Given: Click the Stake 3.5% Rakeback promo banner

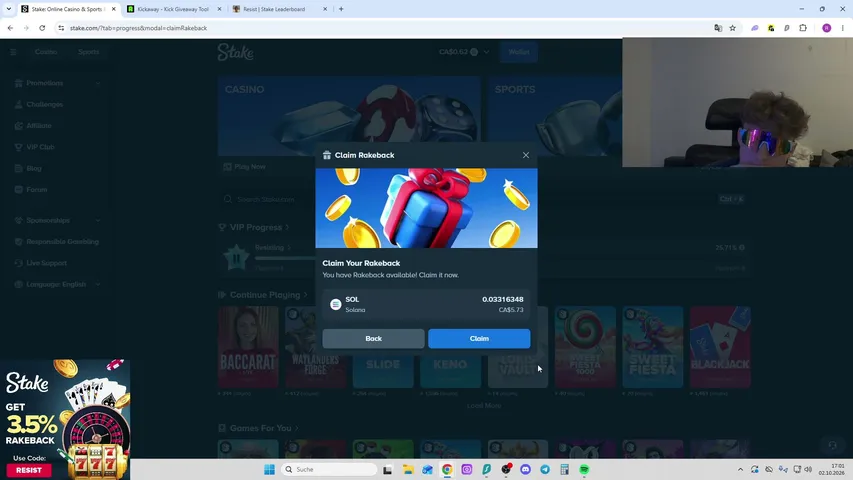Looking at the screenshot, I should pyautogui.click(x=65, y=419).
